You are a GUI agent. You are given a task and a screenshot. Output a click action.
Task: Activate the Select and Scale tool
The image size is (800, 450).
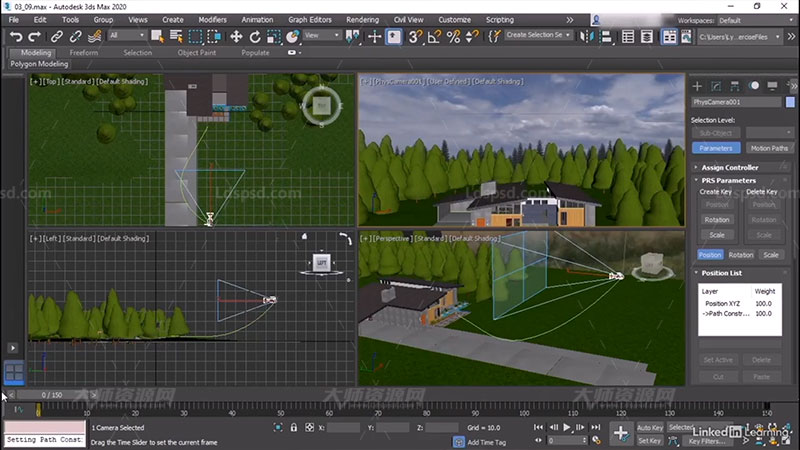tap(273, 36)
